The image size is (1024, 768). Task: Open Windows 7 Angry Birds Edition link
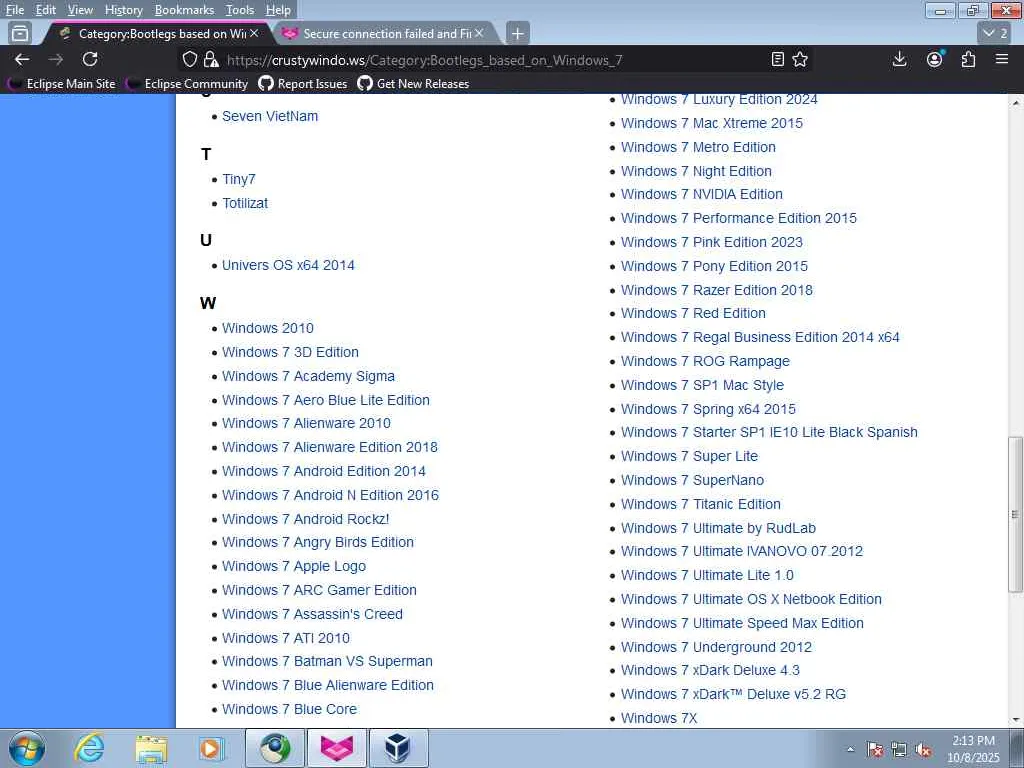[x=318, y=542]
